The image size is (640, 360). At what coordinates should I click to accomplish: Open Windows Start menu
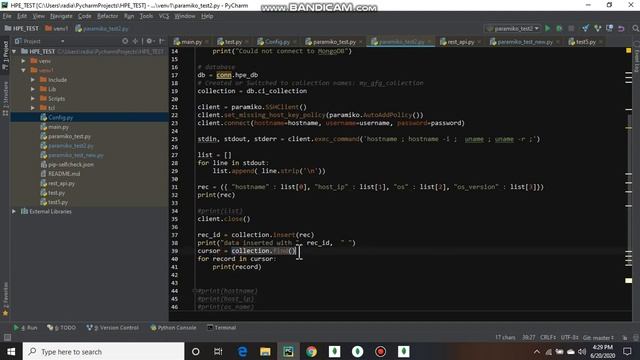coord(11,351)
